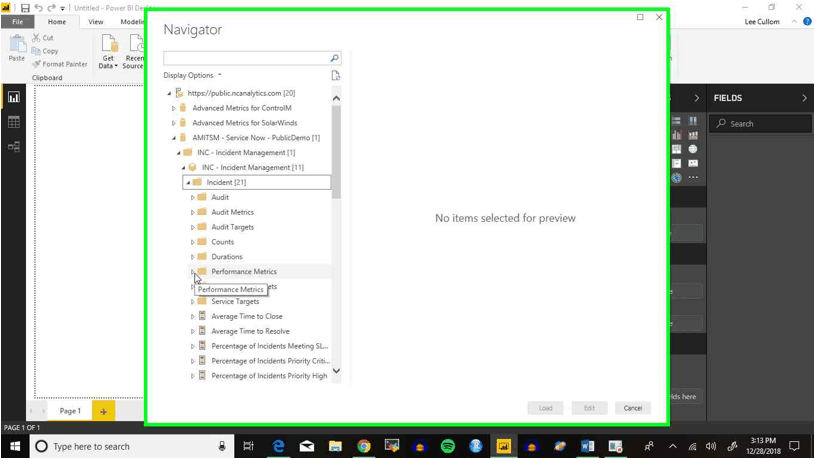Open the quick access toolbar customize dropdown

[x=62, y=8]
